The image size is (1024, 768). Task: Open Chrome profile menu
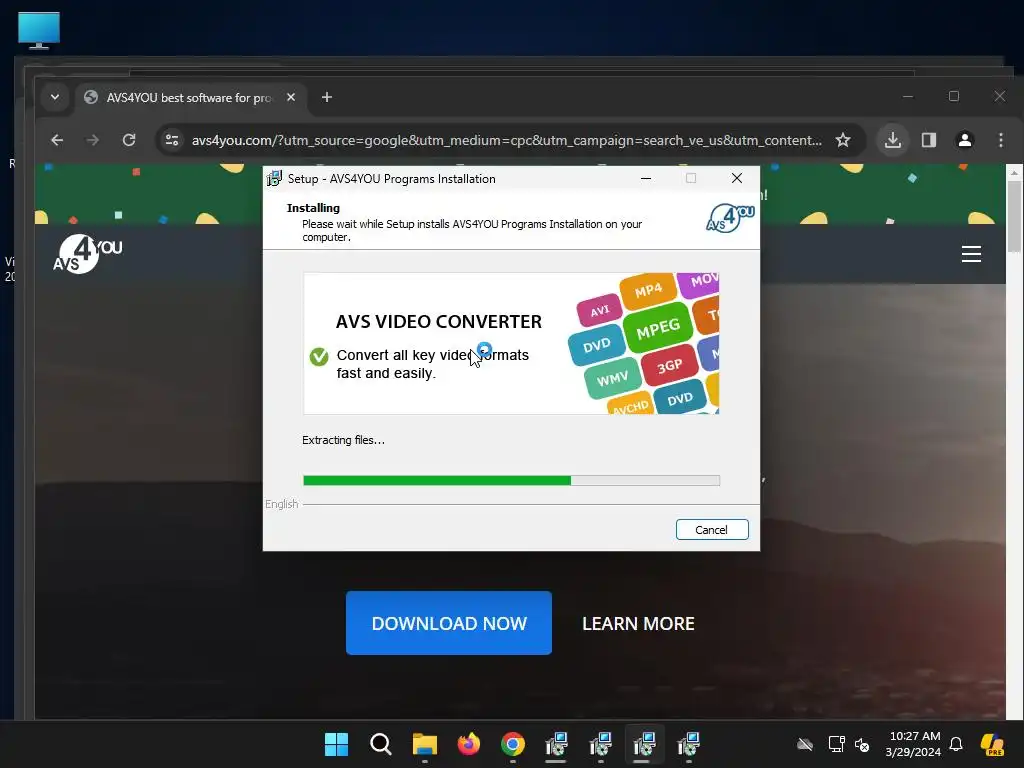(965, 140)
